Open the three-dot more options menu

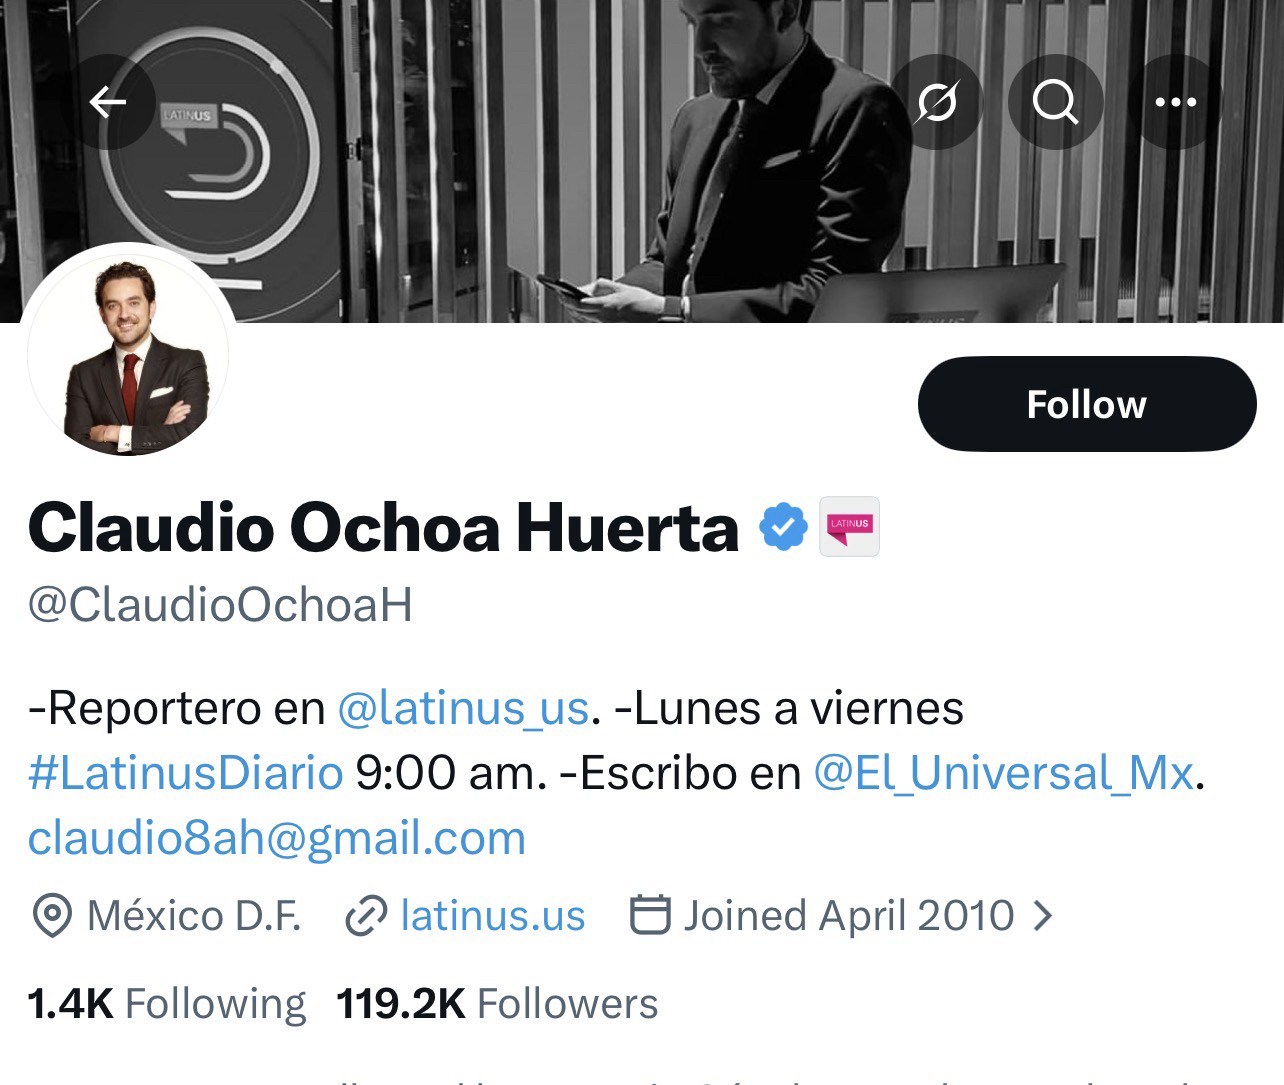[x=1175, y=101]
